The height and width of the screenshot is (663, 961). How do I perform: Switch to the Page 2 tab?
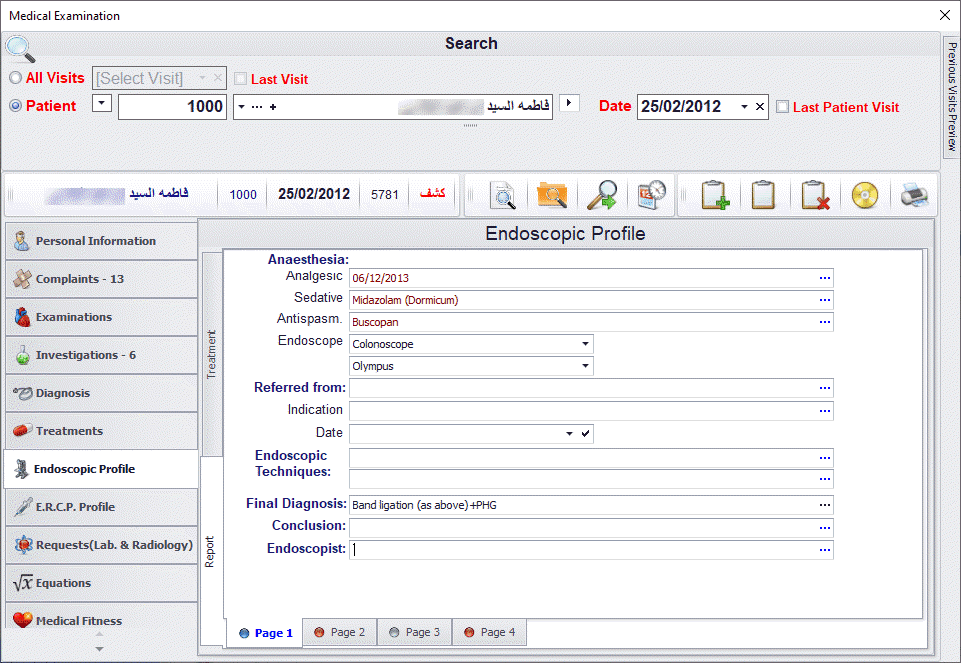(339, 632)
